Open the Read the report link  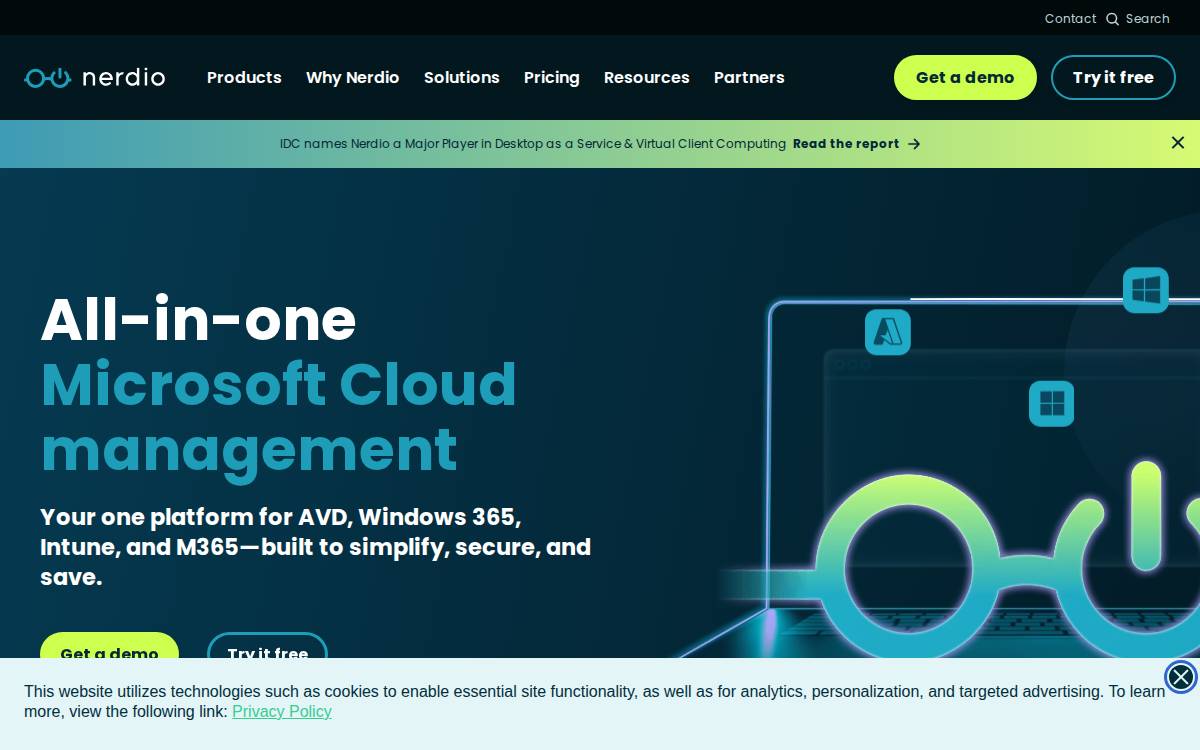click(846, 144)
